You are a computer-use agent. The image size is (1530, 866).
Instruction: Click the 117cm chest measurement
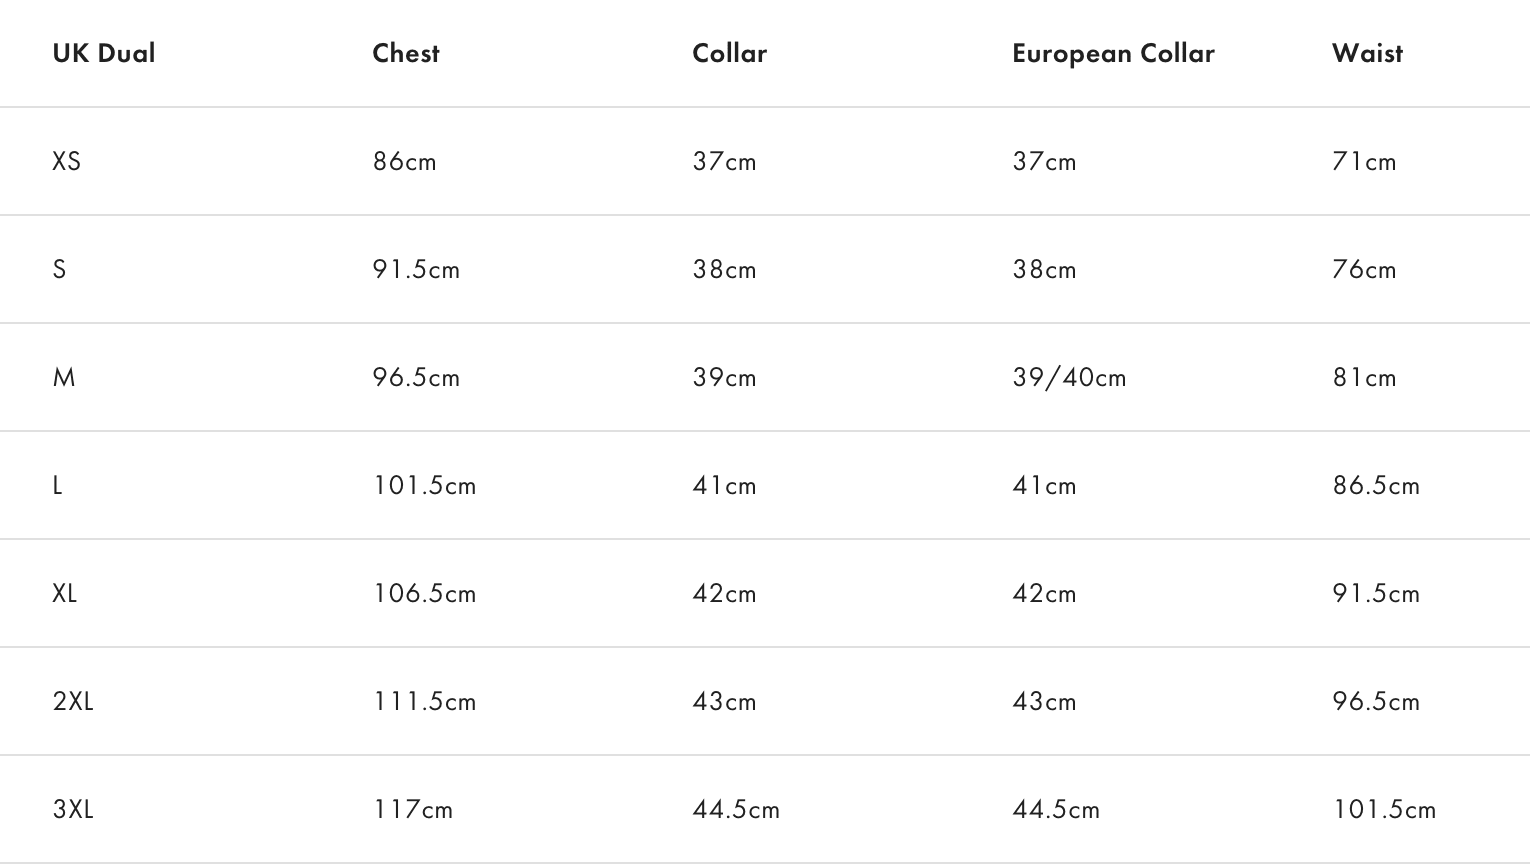pyautogui.click(x=412, y=810)
